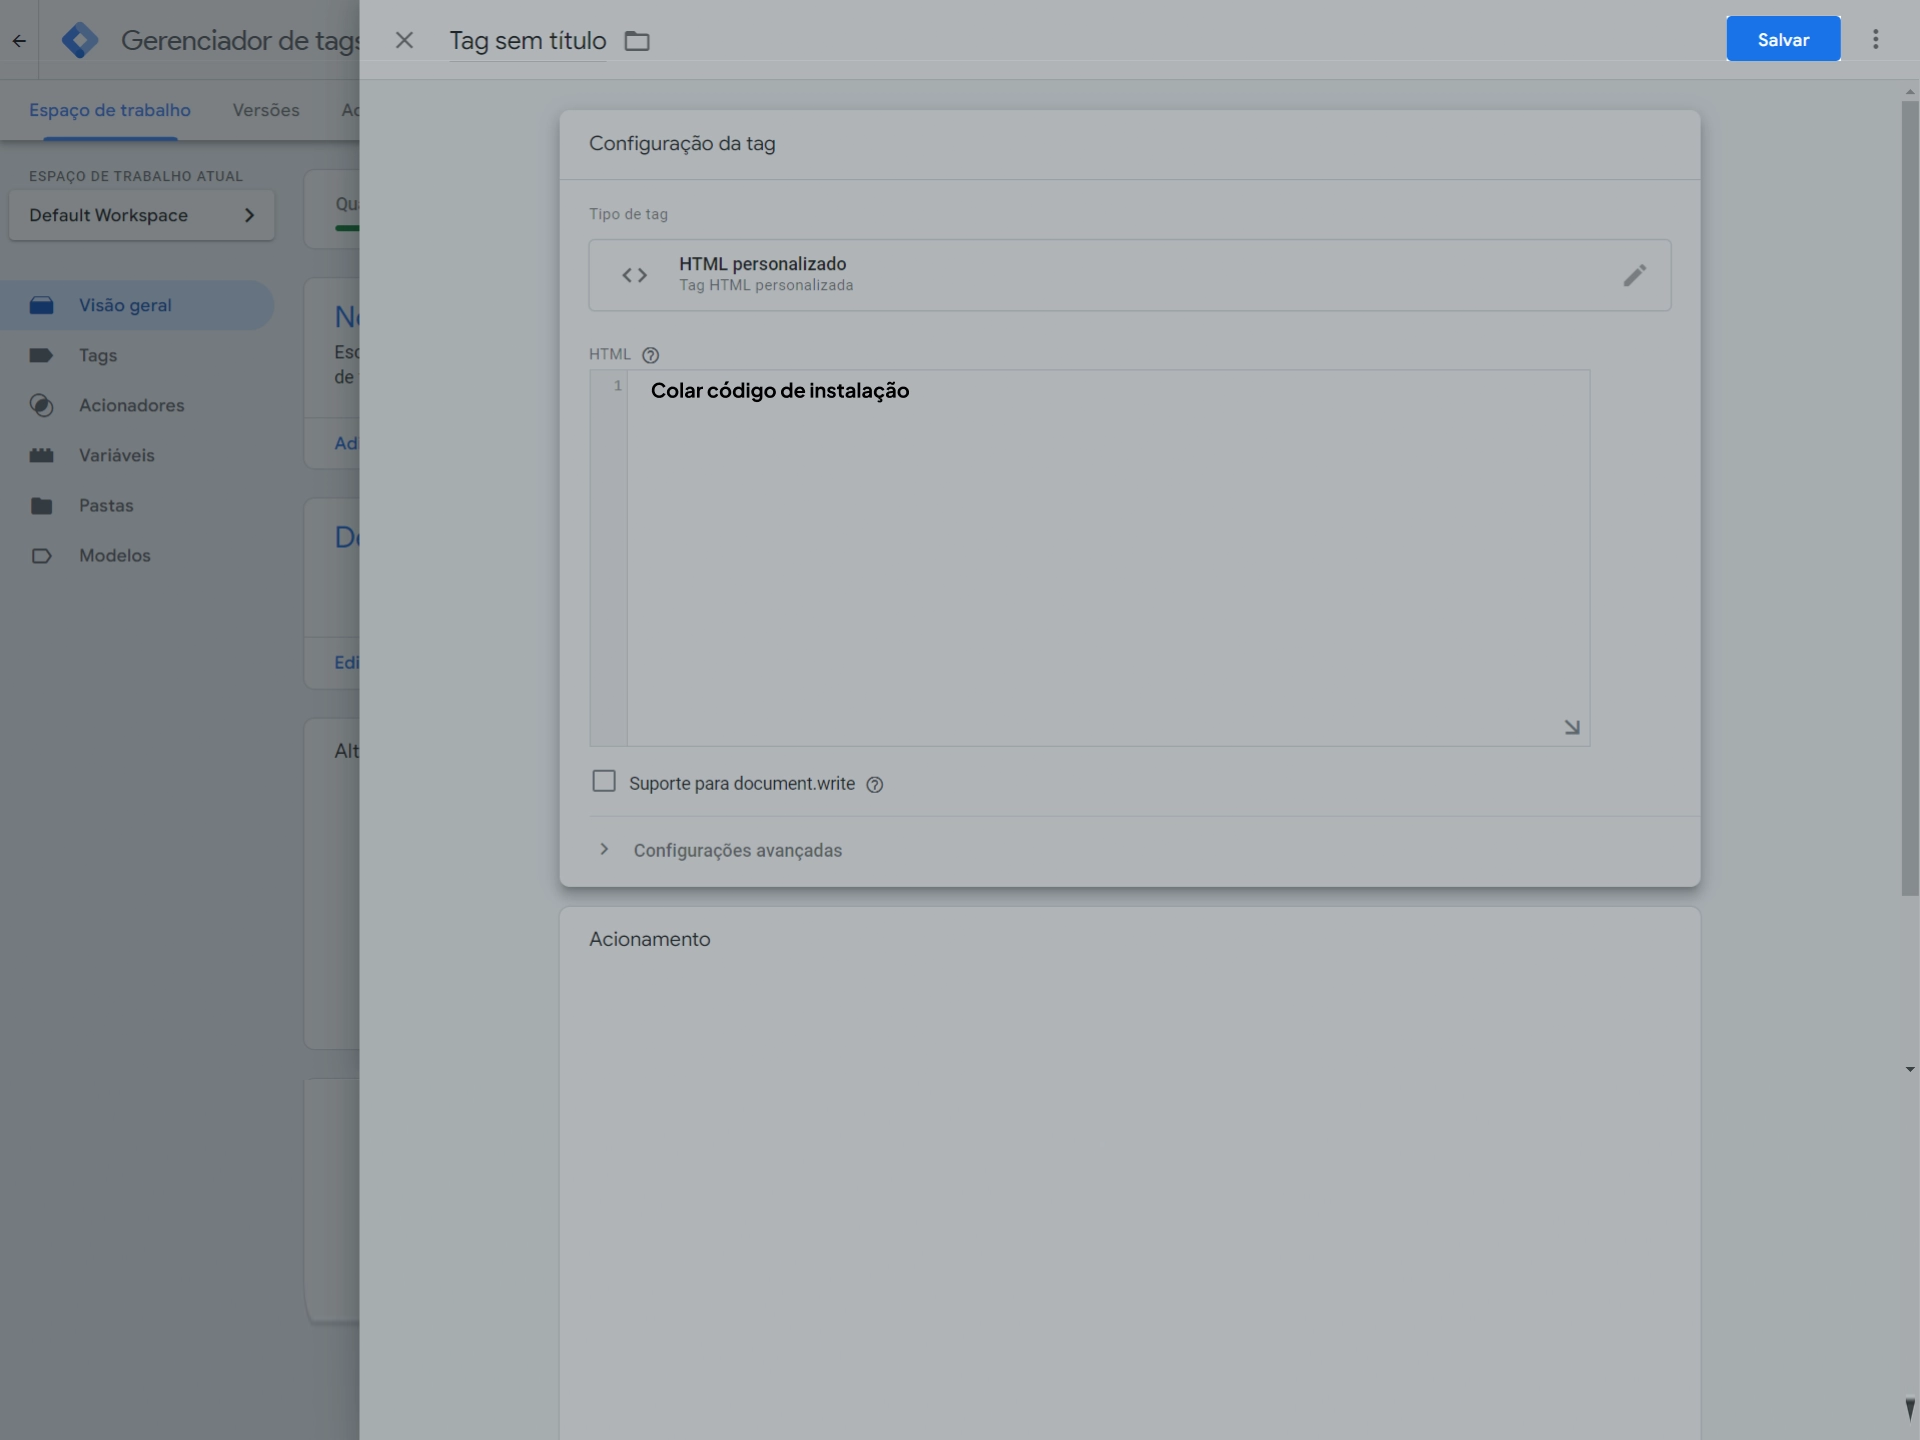Click the editor resize arrow icon
Image resolution: width=1920 pixels, height=1440 pixels.
click(x=1571, y=727)
